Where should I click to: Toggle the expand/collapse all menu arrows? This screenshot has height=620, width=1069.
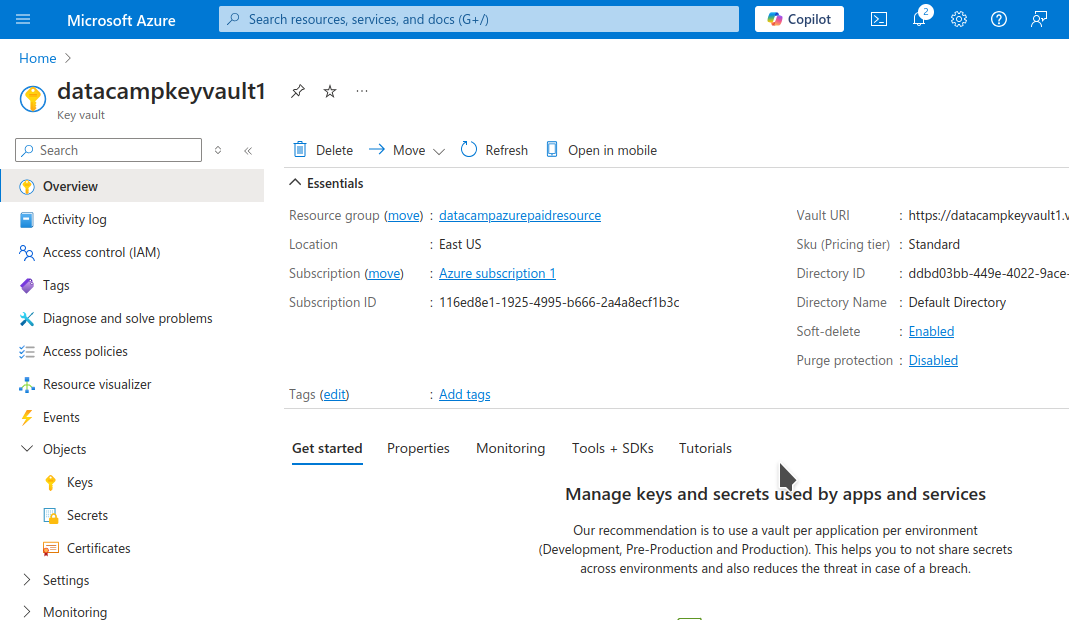coord(218,150)
